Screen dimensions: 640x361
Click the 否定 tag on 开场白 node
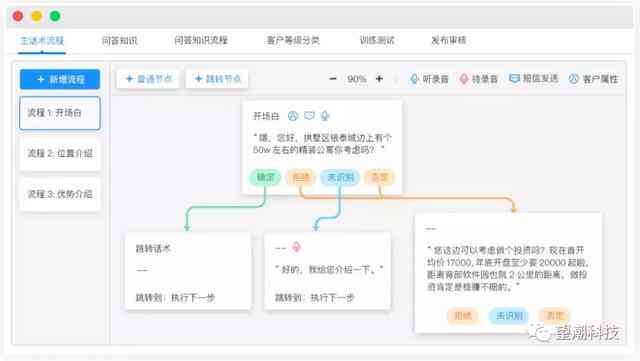tap(380, 177)
